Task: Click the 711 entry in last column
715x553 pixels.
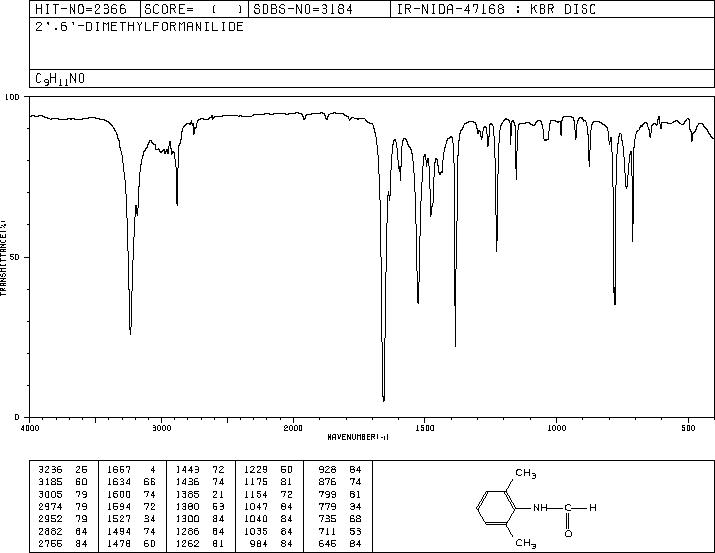Action: [x=327, y=532]
